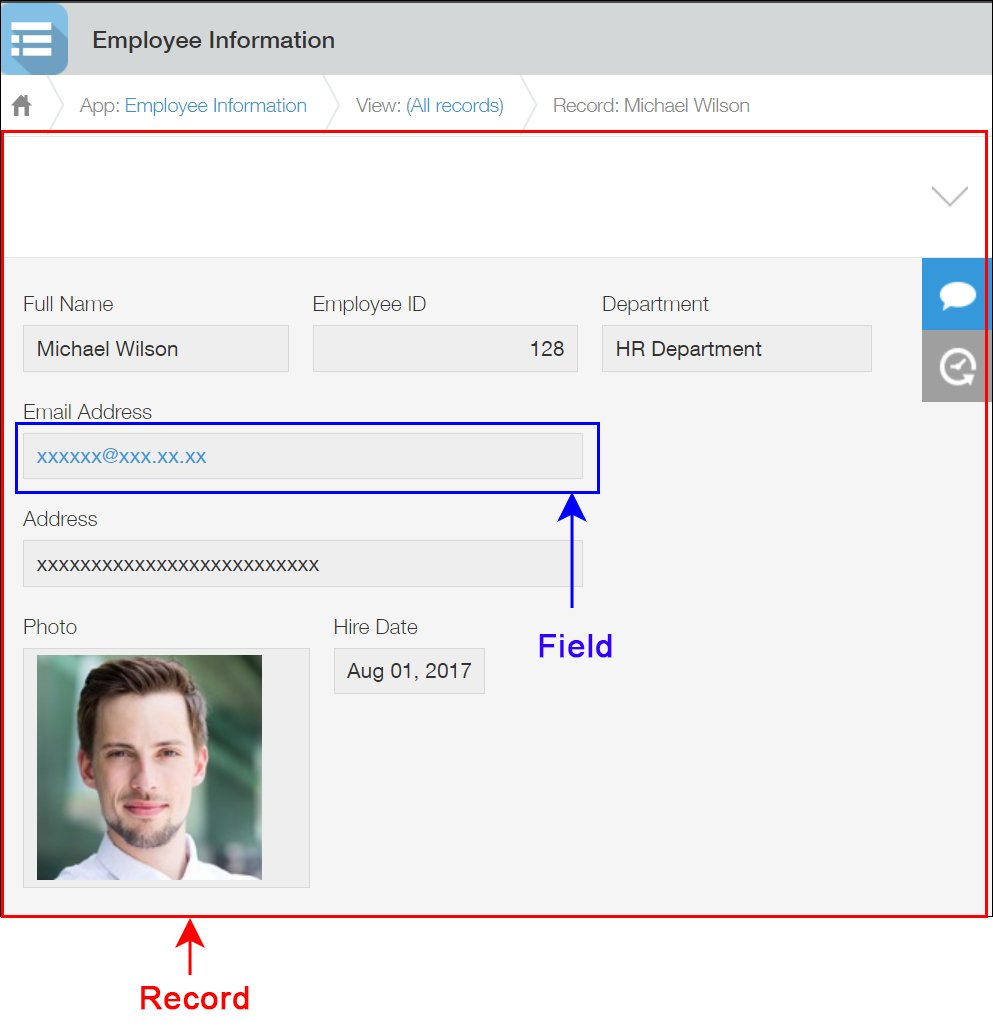Viewport: 993px width, 1036px height.
Task: Select the house icon before the breadcrumb
Action: coord(22,104)
